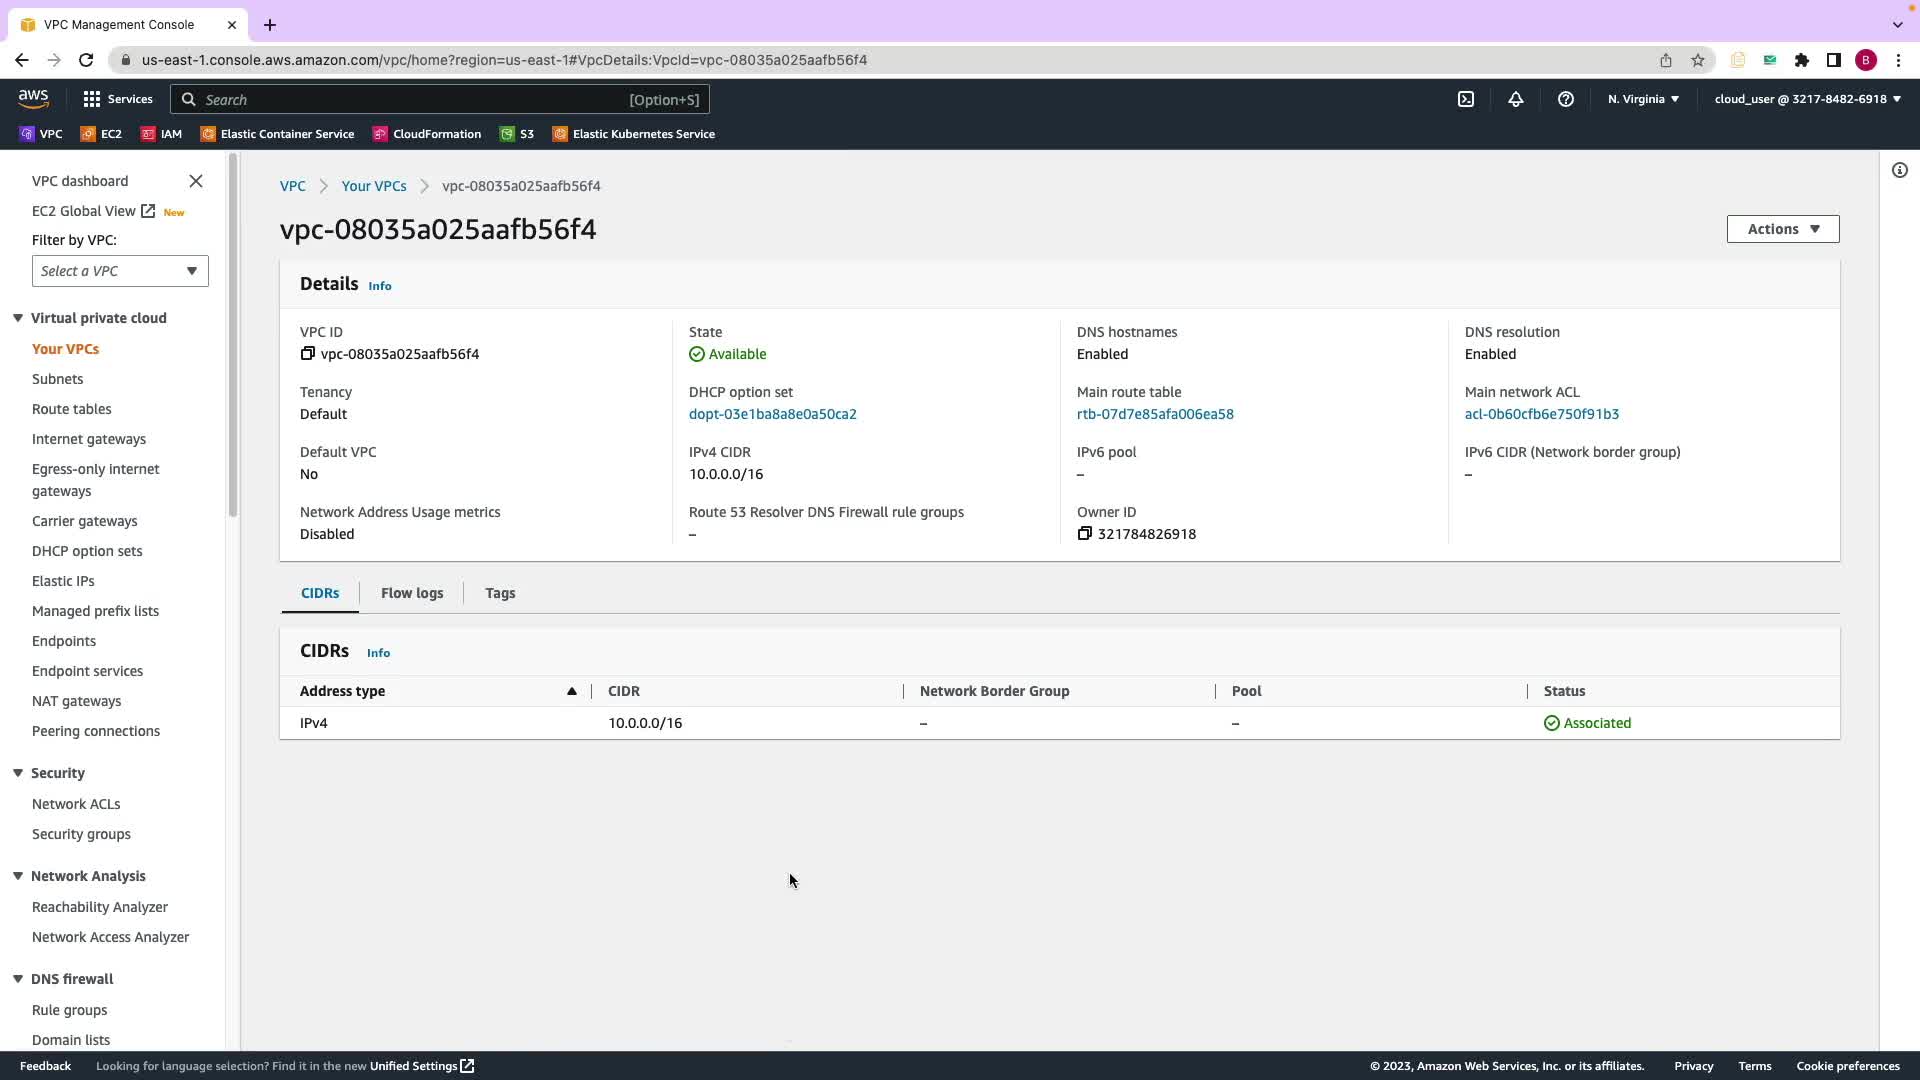Open Elastic Kubernetes Service shortcut
1920x1080 pixels.
pos(634,134)
